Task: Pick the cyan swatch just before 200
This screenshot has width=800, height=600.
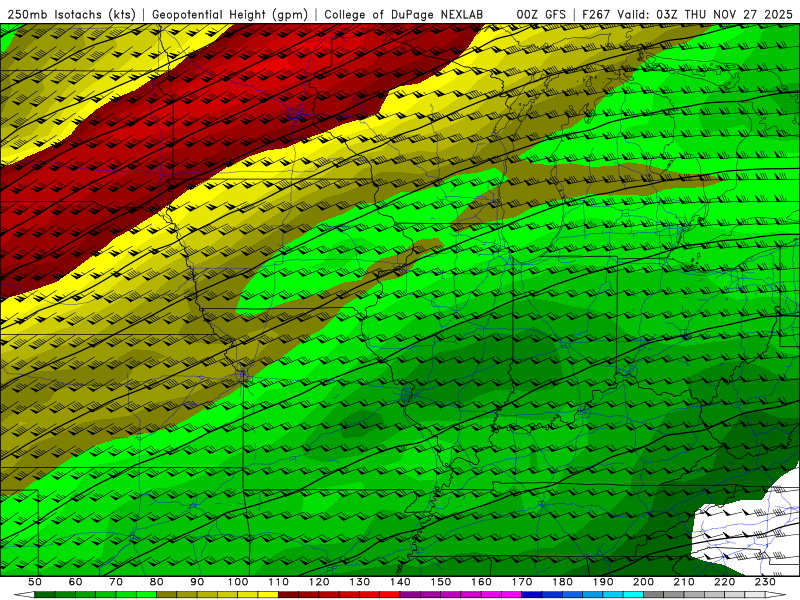Action: (x=633, y=594)
